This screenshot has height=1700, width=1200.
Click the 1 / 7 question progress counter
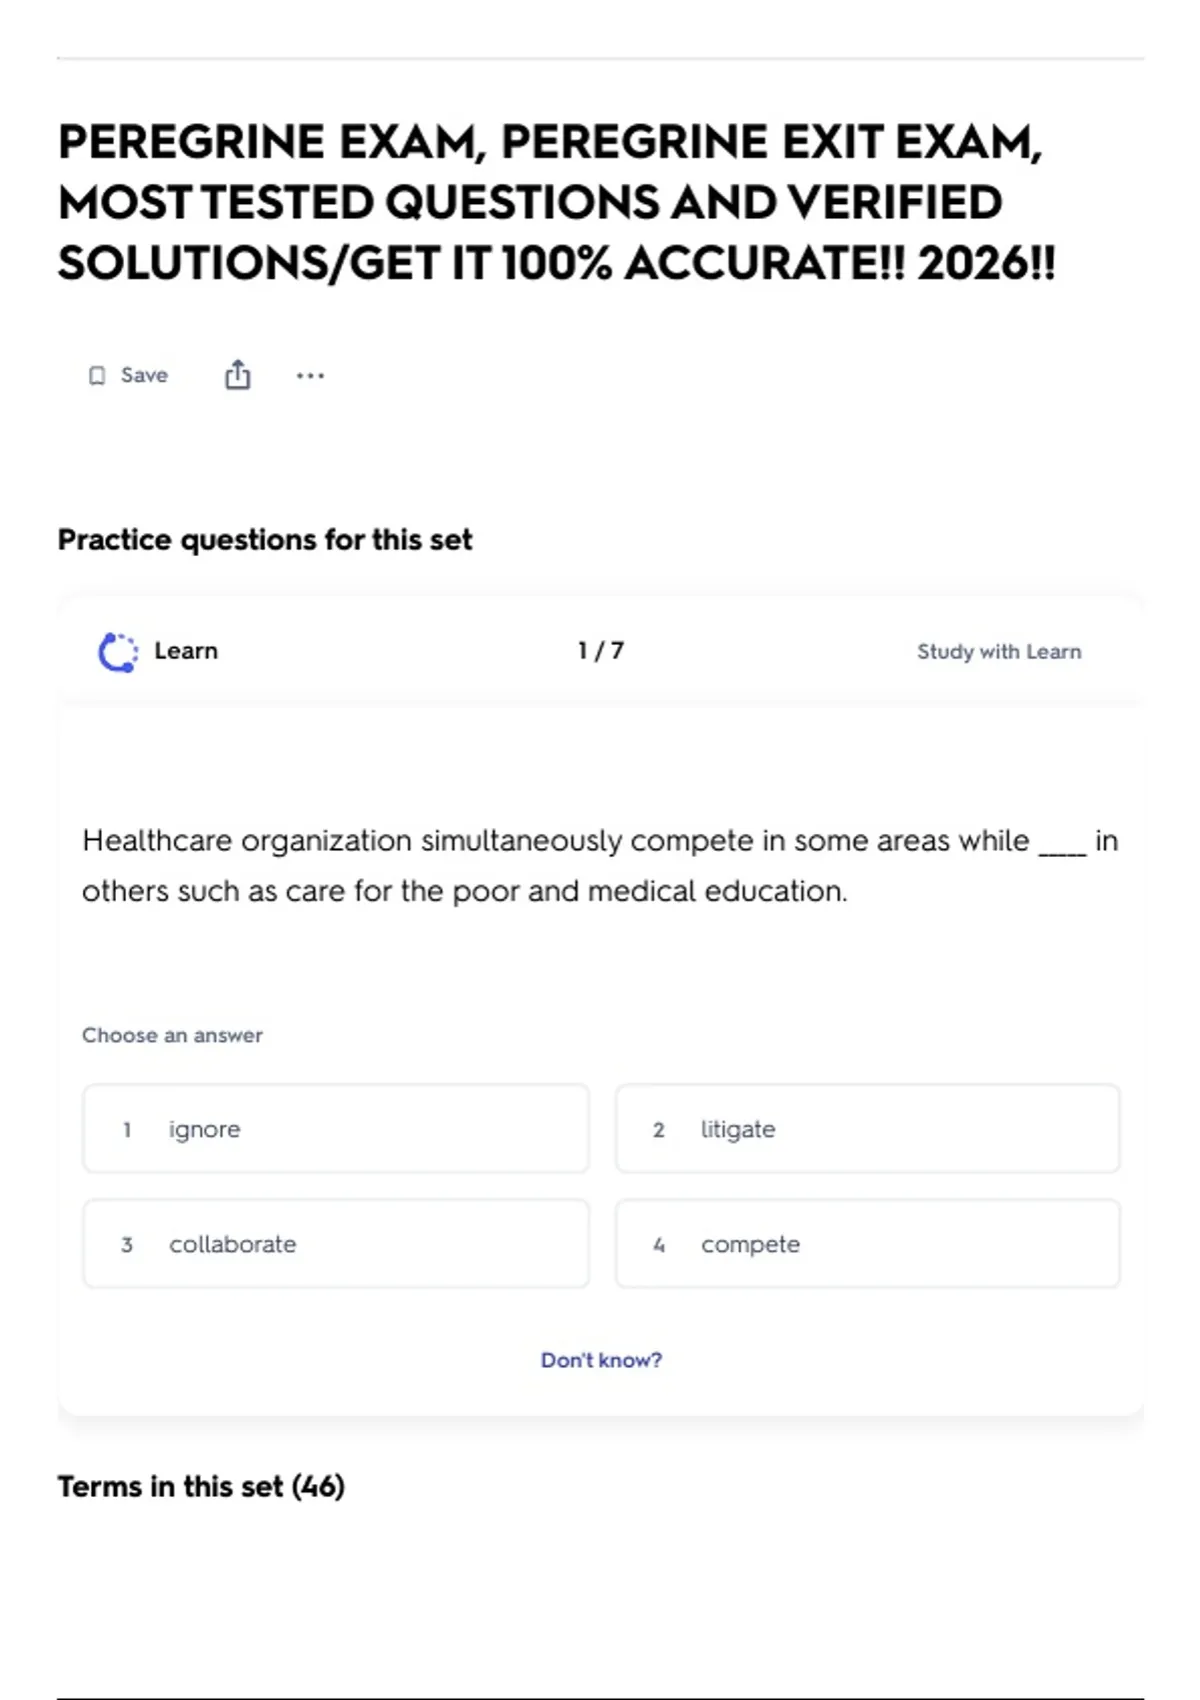(601, 651)
